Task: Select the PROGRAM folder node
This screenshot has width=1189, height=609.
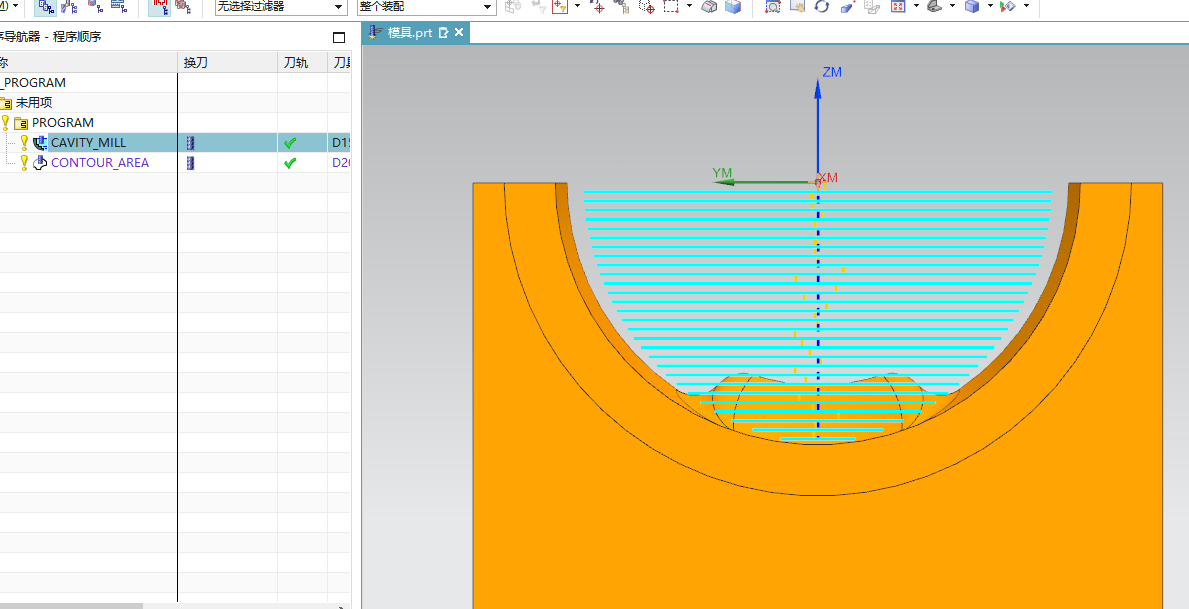Action: coord(62,123)
